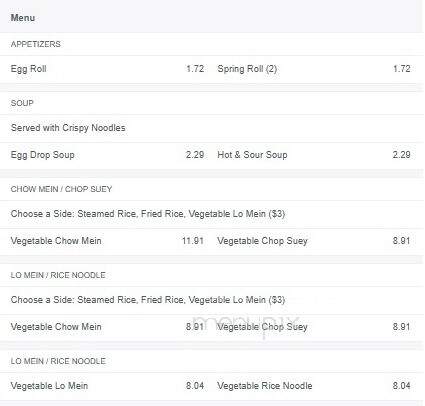Click the Menu heading
Screen dimensions: 425x406
tap(23, 18)
